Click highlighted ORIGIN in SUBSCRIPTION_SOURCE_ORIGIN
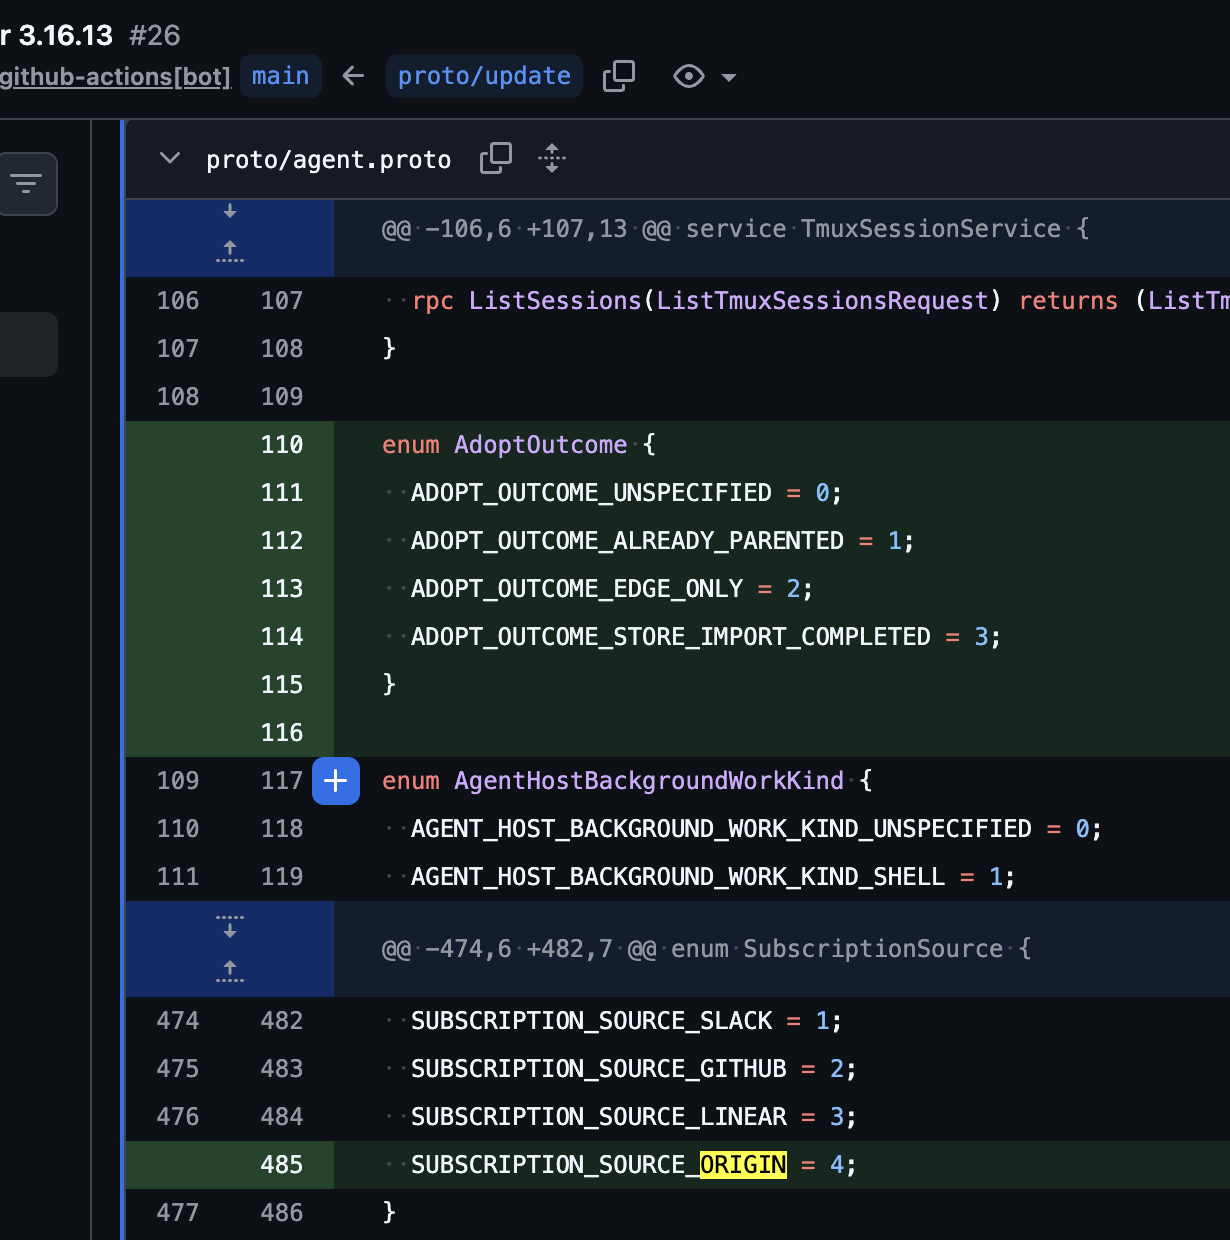Screen dimensions: 1230x1240 pyautogui.click(x=743, y=1165)
